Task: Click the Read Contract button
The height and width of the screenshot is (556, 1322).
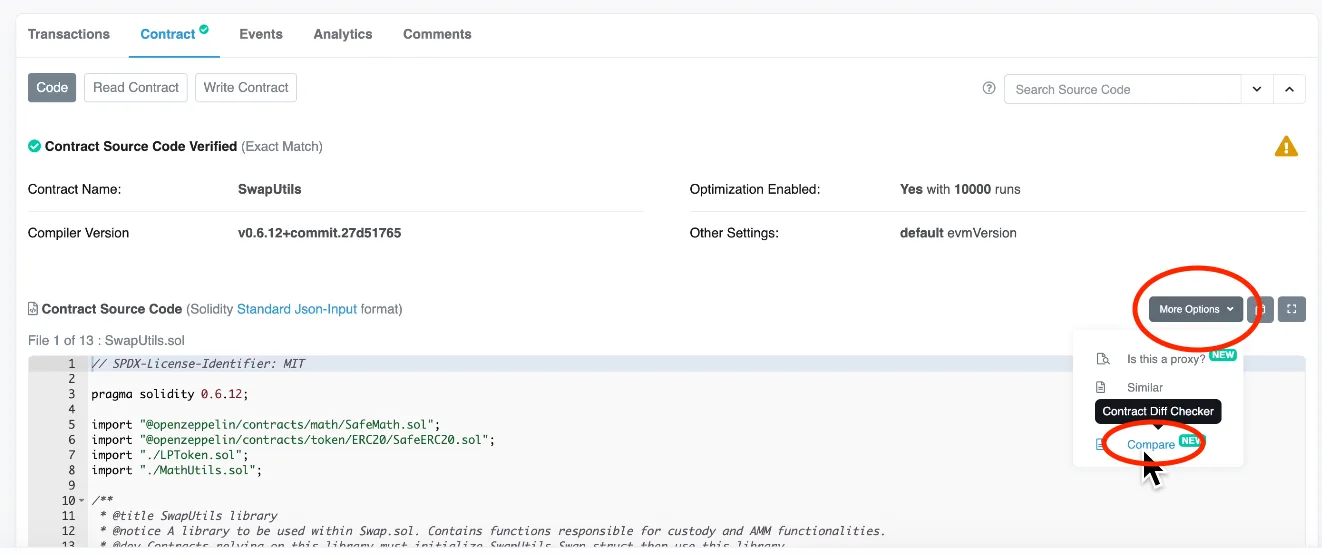Action: pyautogui.click(x=136, y=88)
